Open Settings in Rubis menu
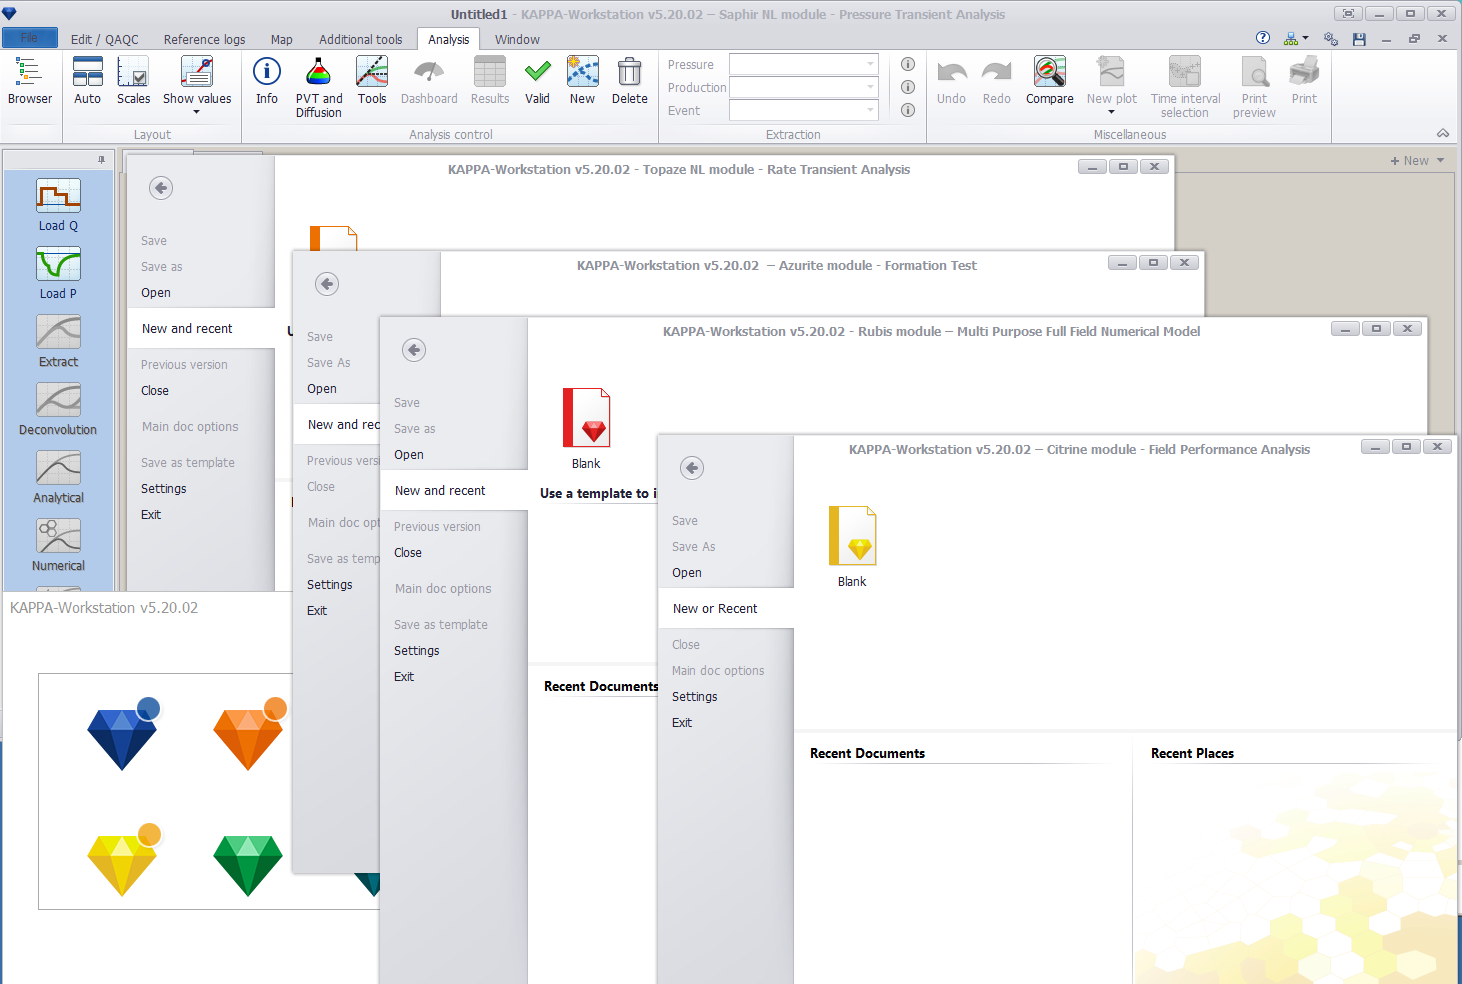1462x984 pixels. (x=417, y=651)
